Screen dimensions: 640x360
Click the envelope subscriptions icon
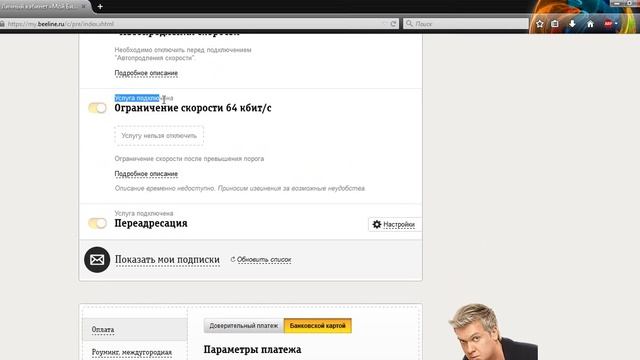point(97,260)
